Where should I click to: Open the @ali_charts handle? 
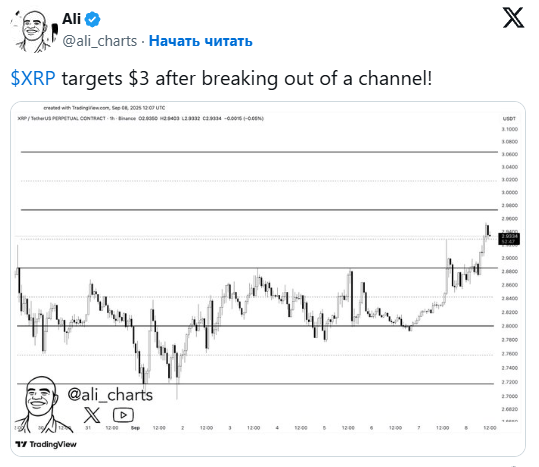[100, 41]
